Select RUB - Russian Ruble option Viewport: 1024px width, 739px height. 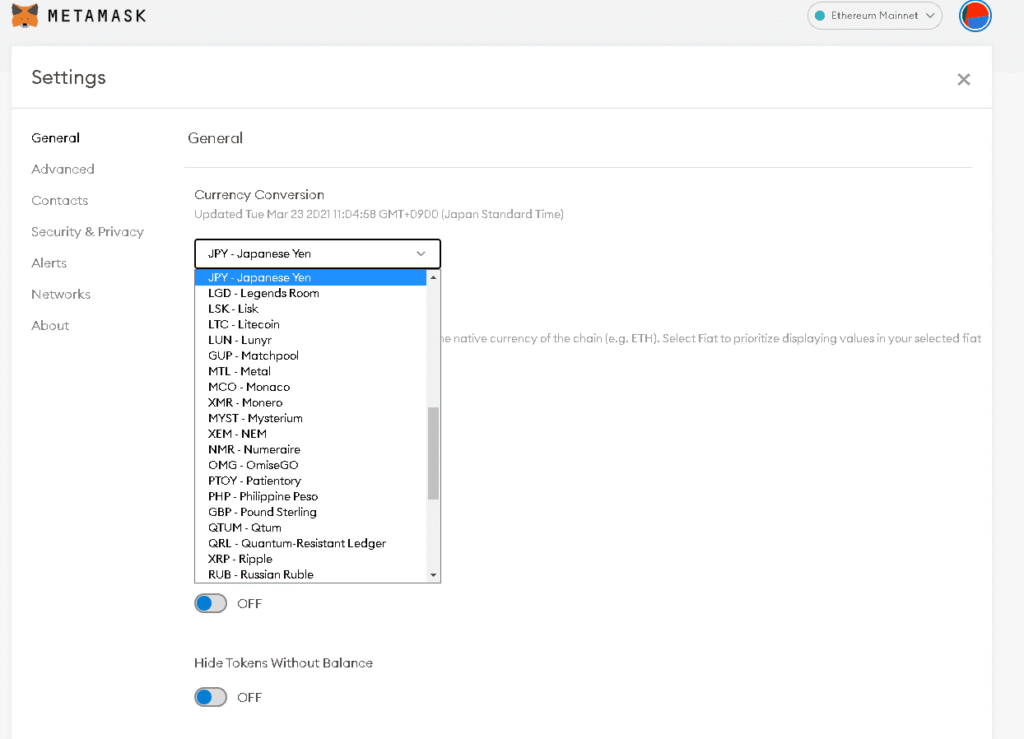click(x=260, y=574)
